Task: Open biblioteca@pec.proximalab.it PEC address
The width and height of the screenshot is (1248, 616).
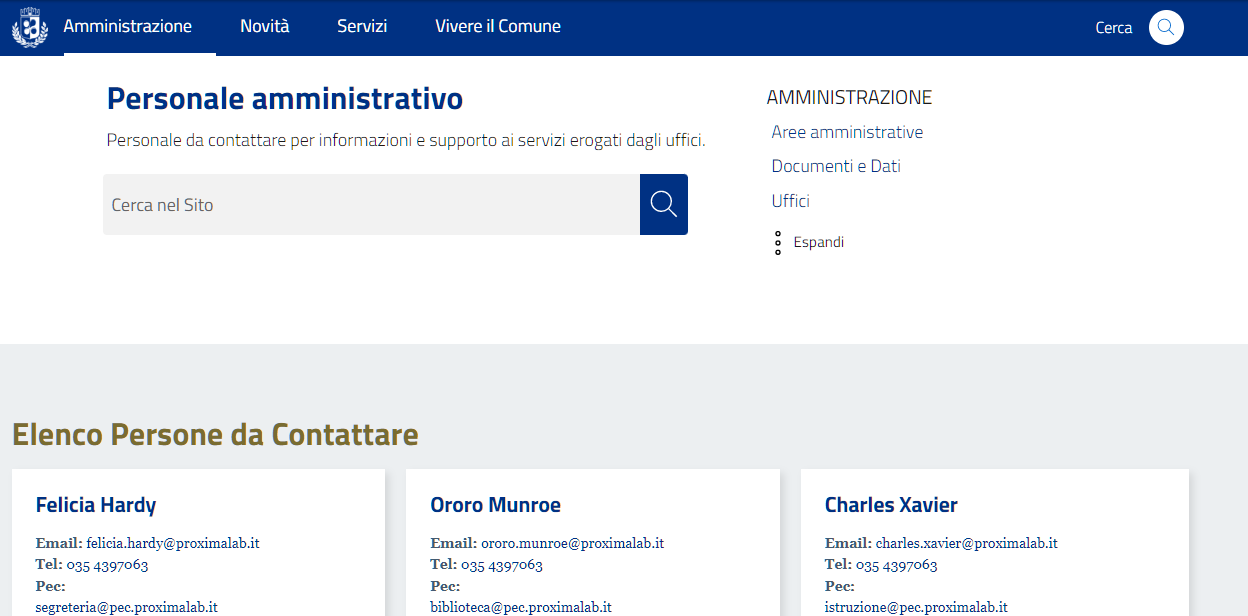Action: [520, 607]
